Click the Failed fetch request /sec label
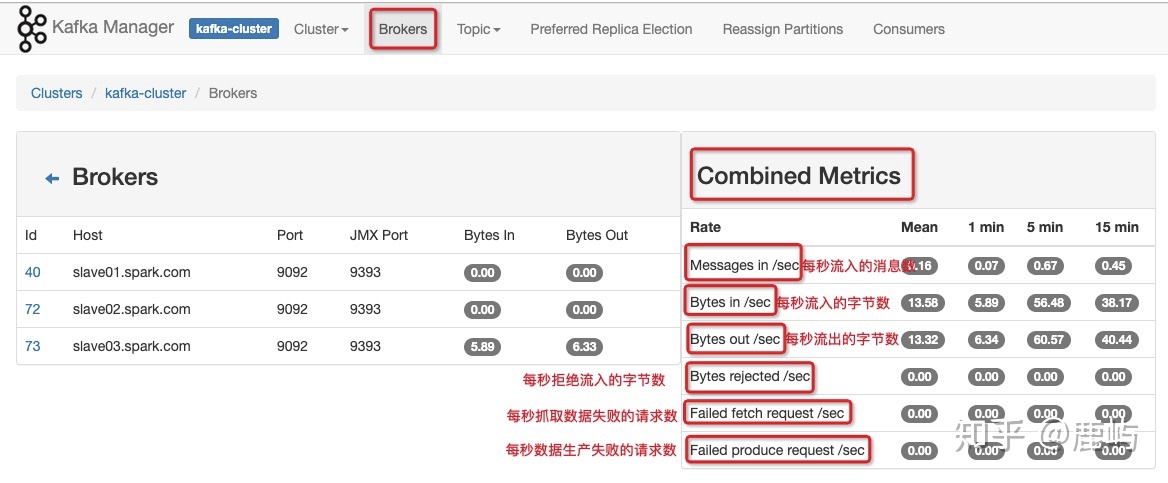Viewport: 1168px width, 483px height. coord(767,413)
